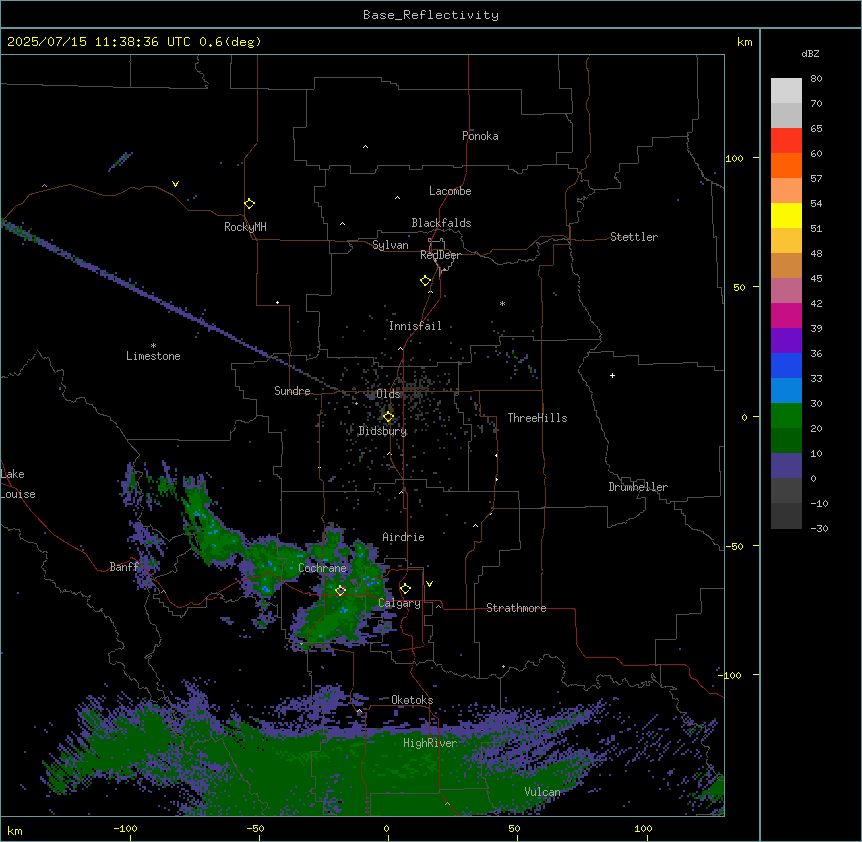Click the Limestone label
This screenshot has height=842, width=862.
coord(153,356)
